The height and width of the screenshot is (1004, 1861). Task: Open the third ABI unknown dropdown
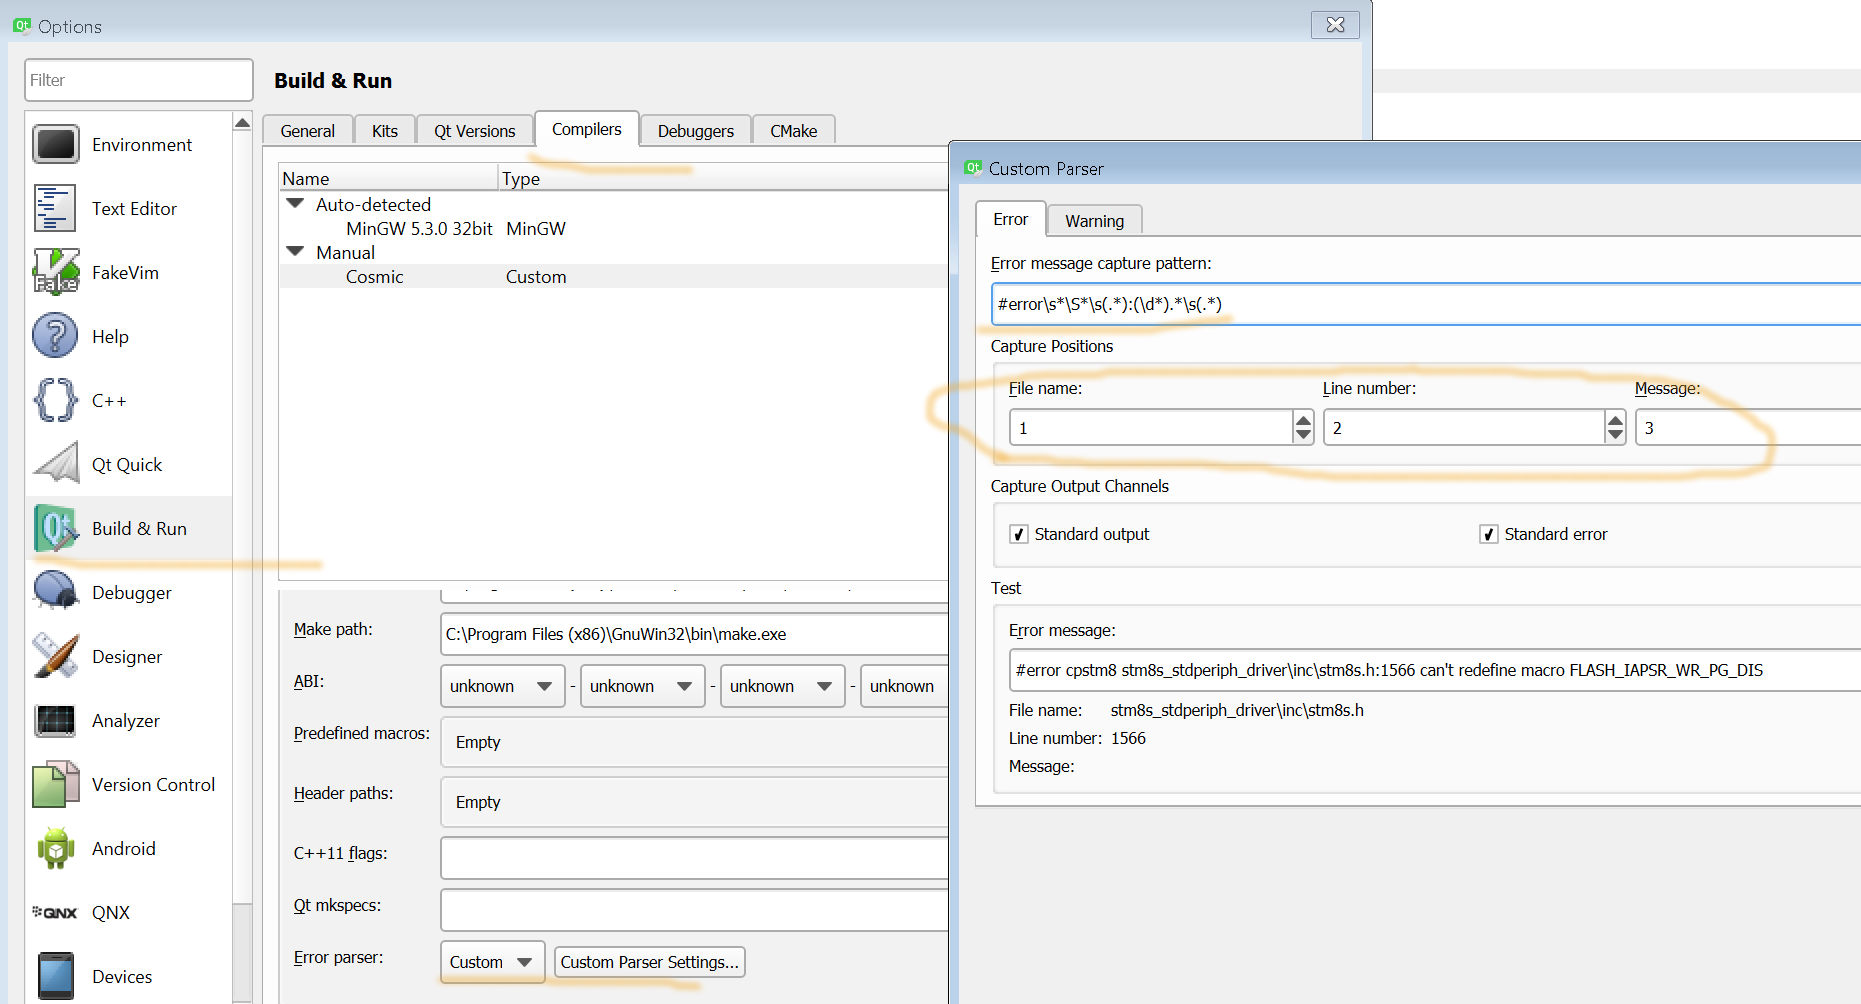point(782,686)
